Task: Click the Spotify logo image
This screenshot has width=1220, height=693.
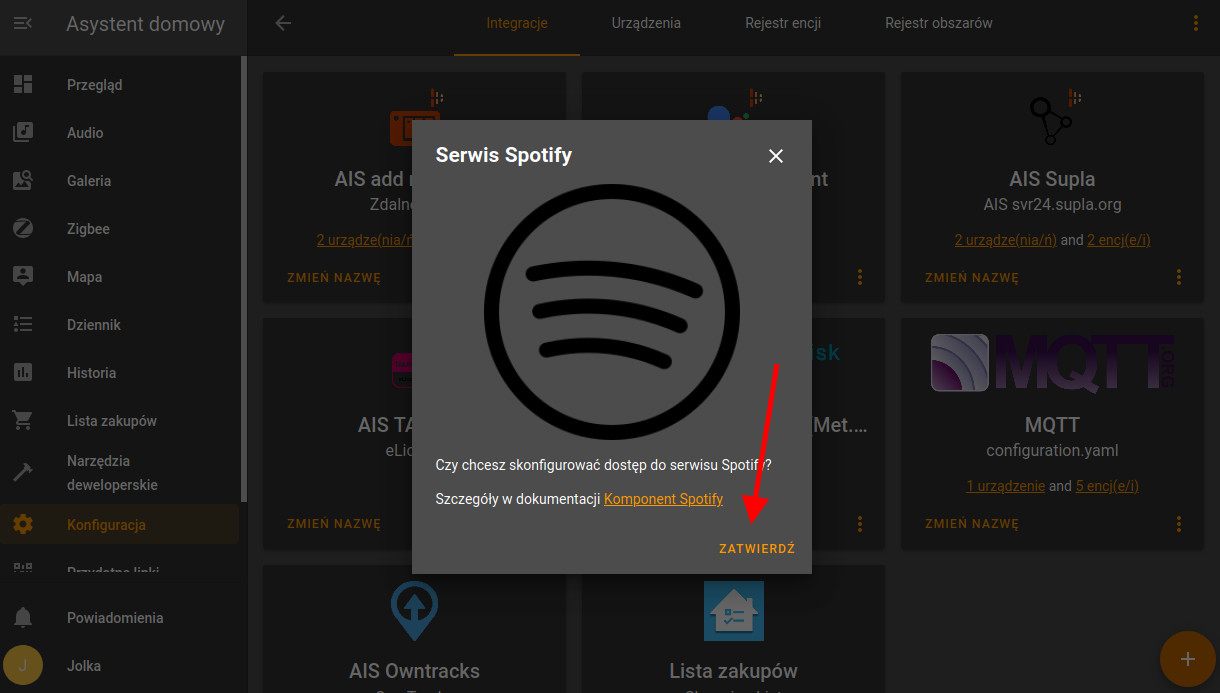Action: coord(612,312)
